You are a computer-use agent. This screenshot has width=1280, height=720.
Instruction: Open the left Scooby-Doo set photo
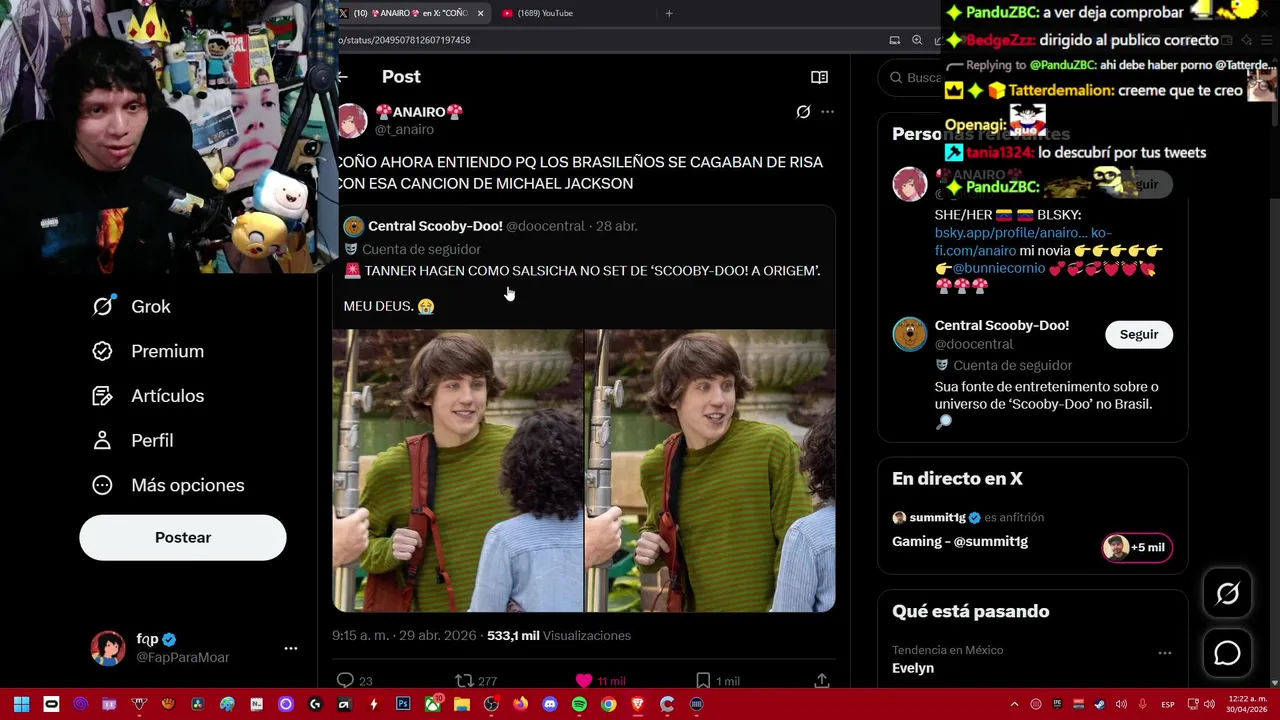(x=458, y=471)
